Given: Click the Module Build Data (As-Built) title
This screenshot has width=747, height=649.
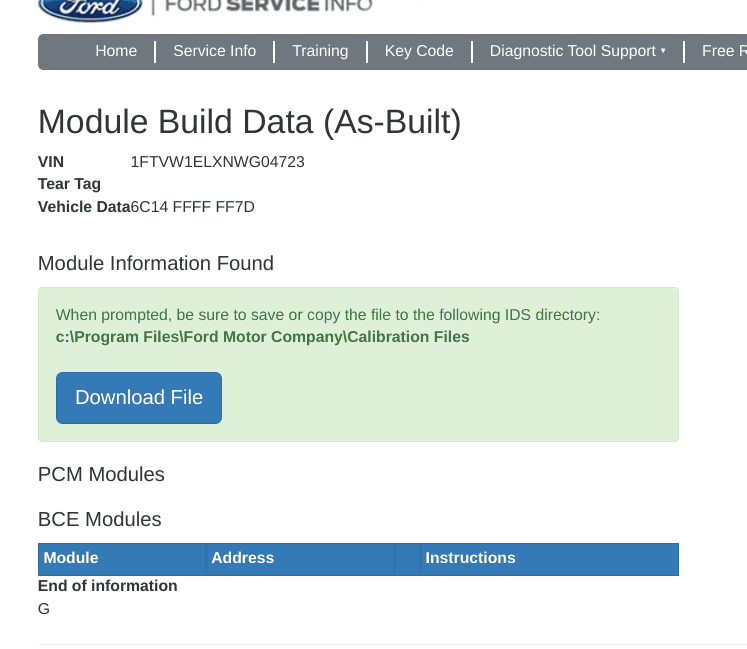Looking at the screenshot, I should click(x=250, y=122).
